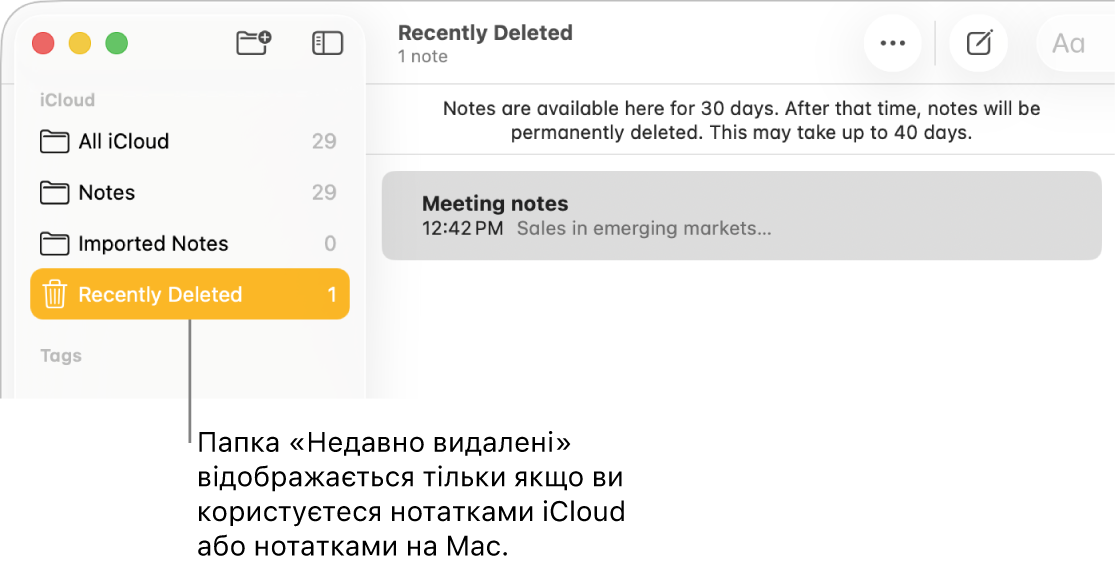The height and width of the screenshot is (567, 1115).
Task: Click the Imported Notes folder icon
Action: (55, 243)
